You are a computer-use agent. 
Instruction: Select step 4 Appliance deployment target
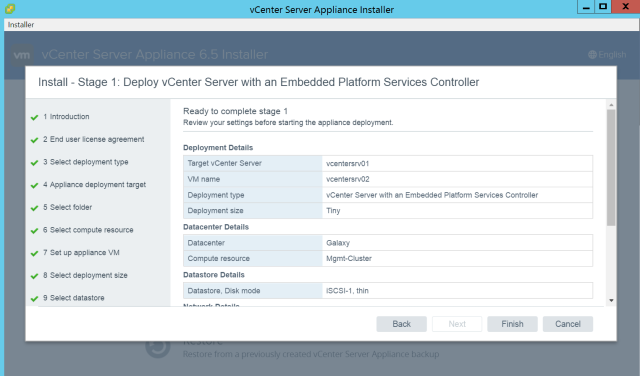(x=94, y=185)
